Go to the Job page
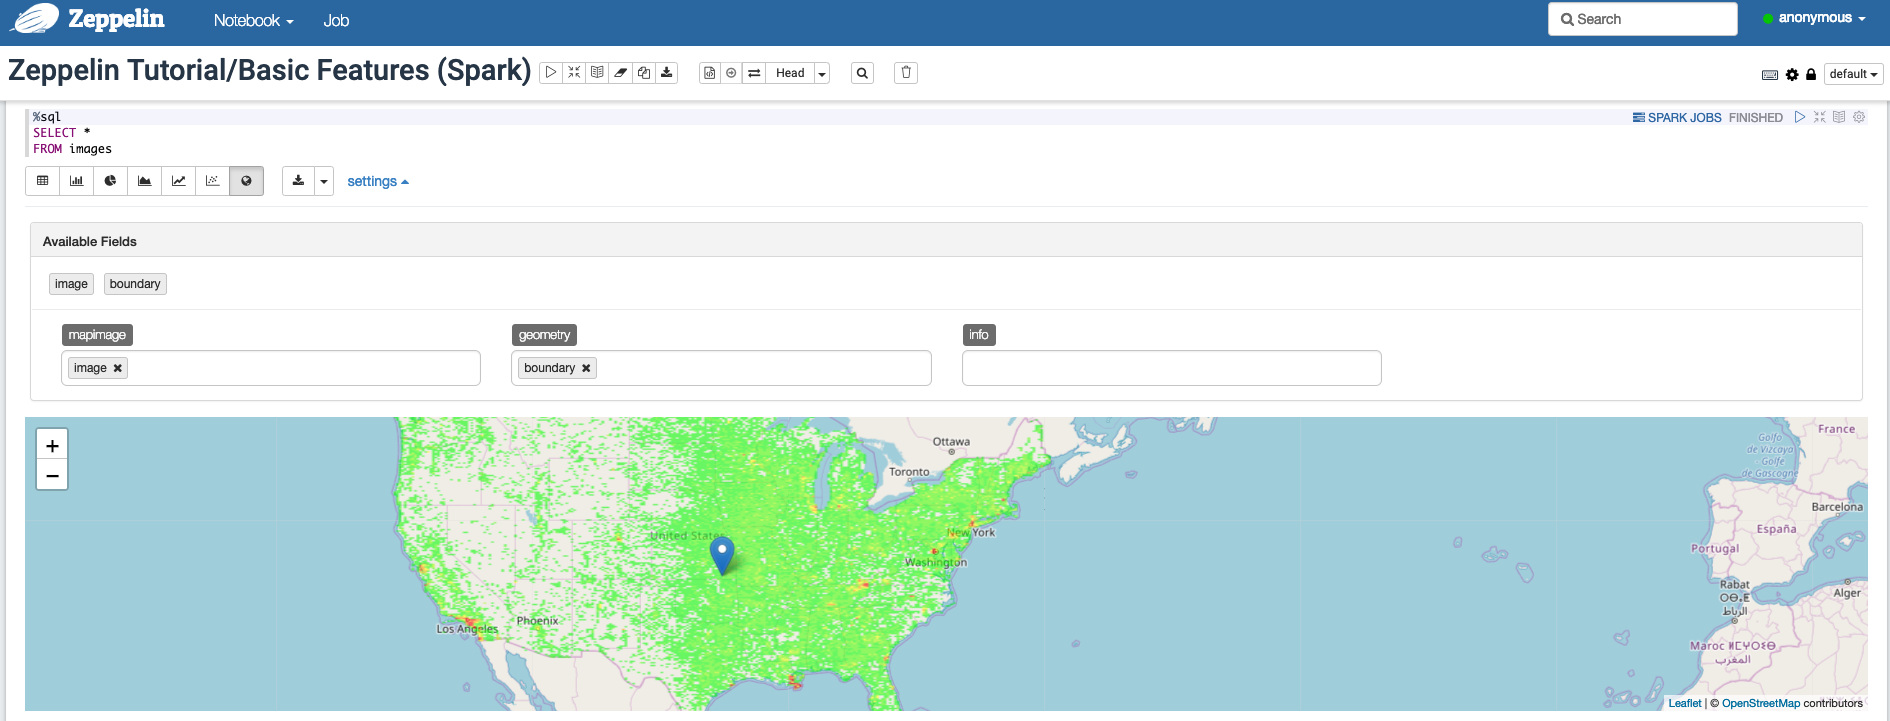 click(336, 21)
